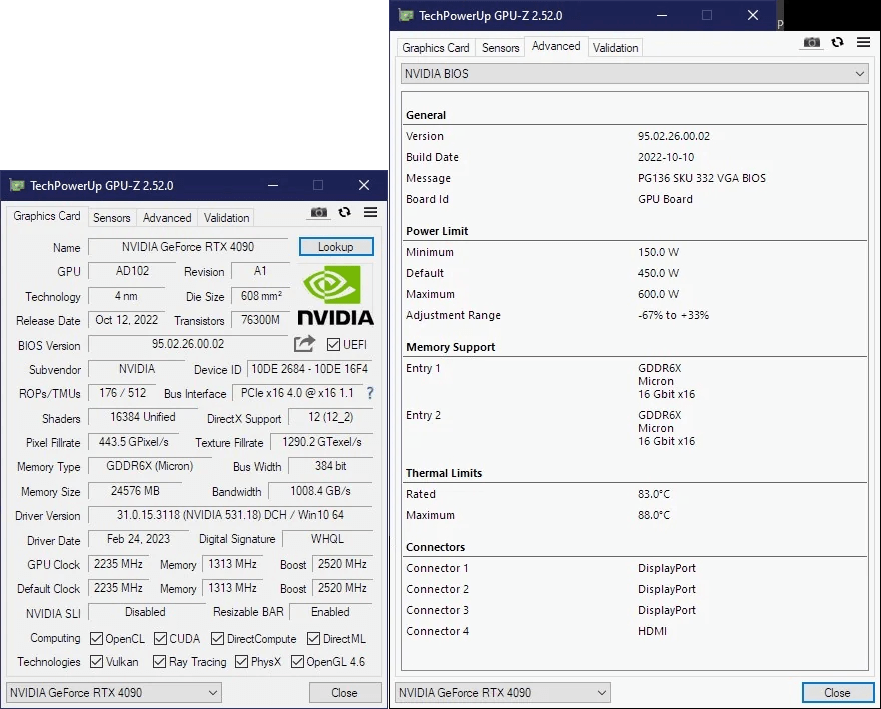Click Driver Version field
The height and width of the screenshot is (709, 881).
pyautogui.click(x=230, y=515)
